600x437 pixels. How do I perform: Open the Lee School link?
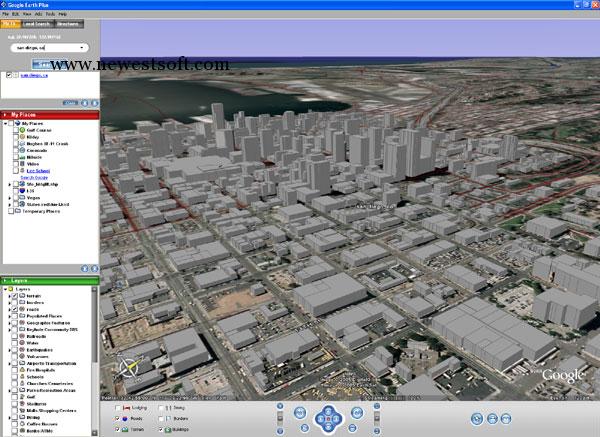pyautogui.click(x=38, y=171)
